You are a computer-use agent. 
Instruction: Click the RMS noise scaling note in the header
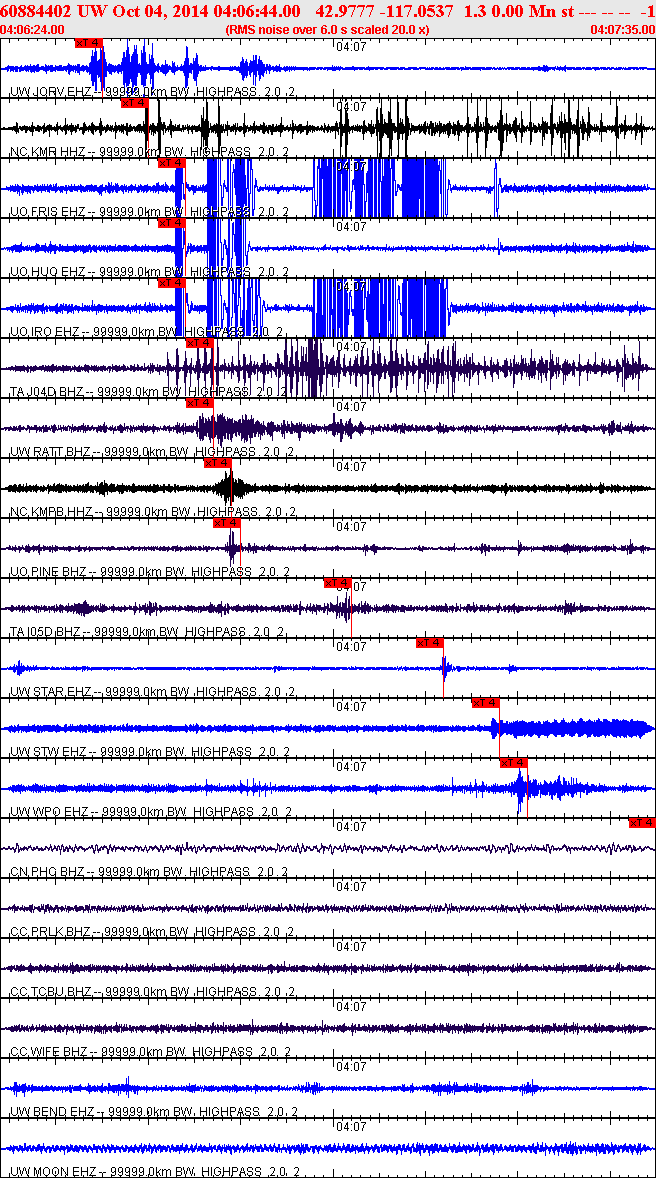click(328, 29)
